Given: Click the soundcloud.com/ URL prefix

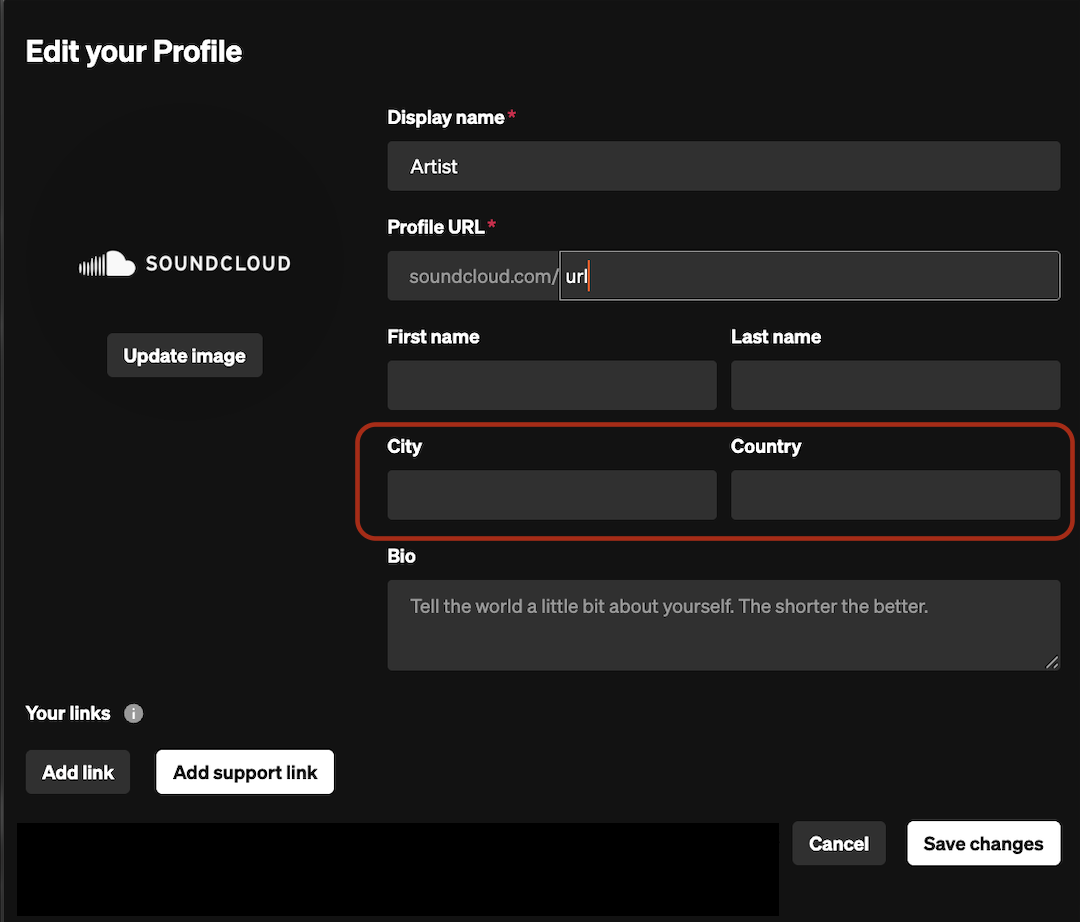Looking at the screenshot, I should tap(484, 276).
